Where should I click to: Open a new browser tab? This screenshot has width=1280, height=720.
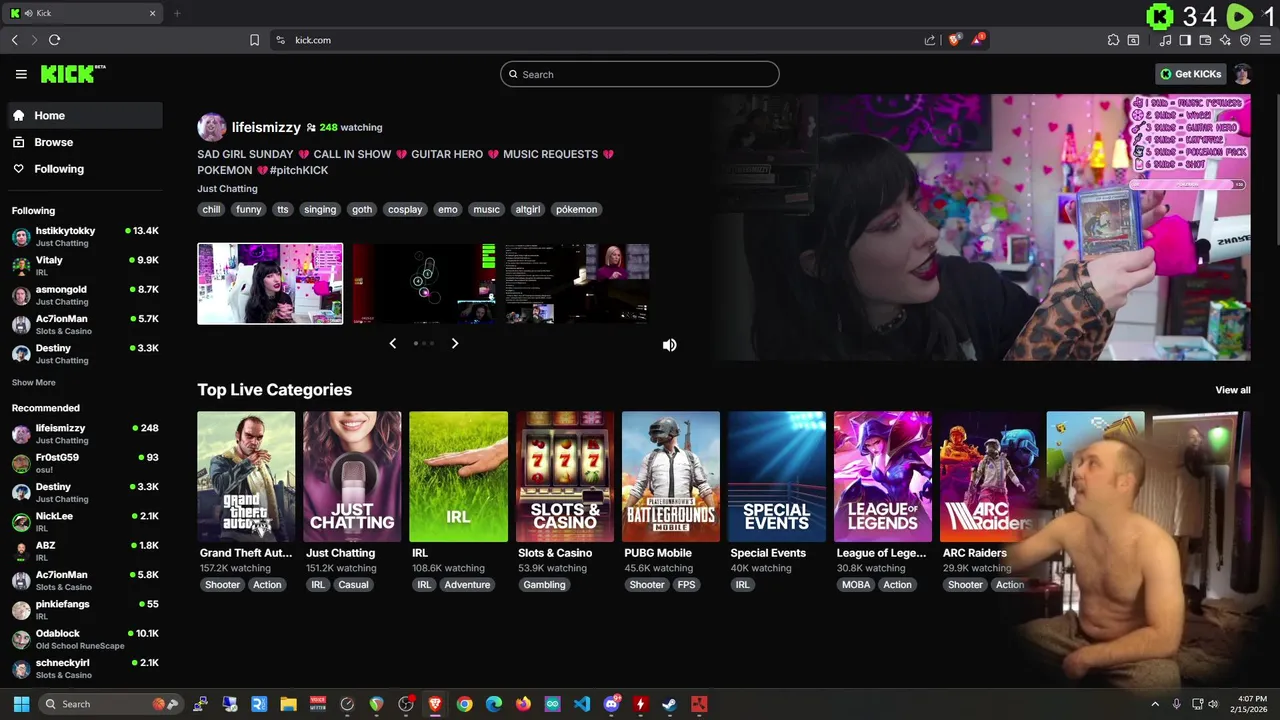[177, 13]
